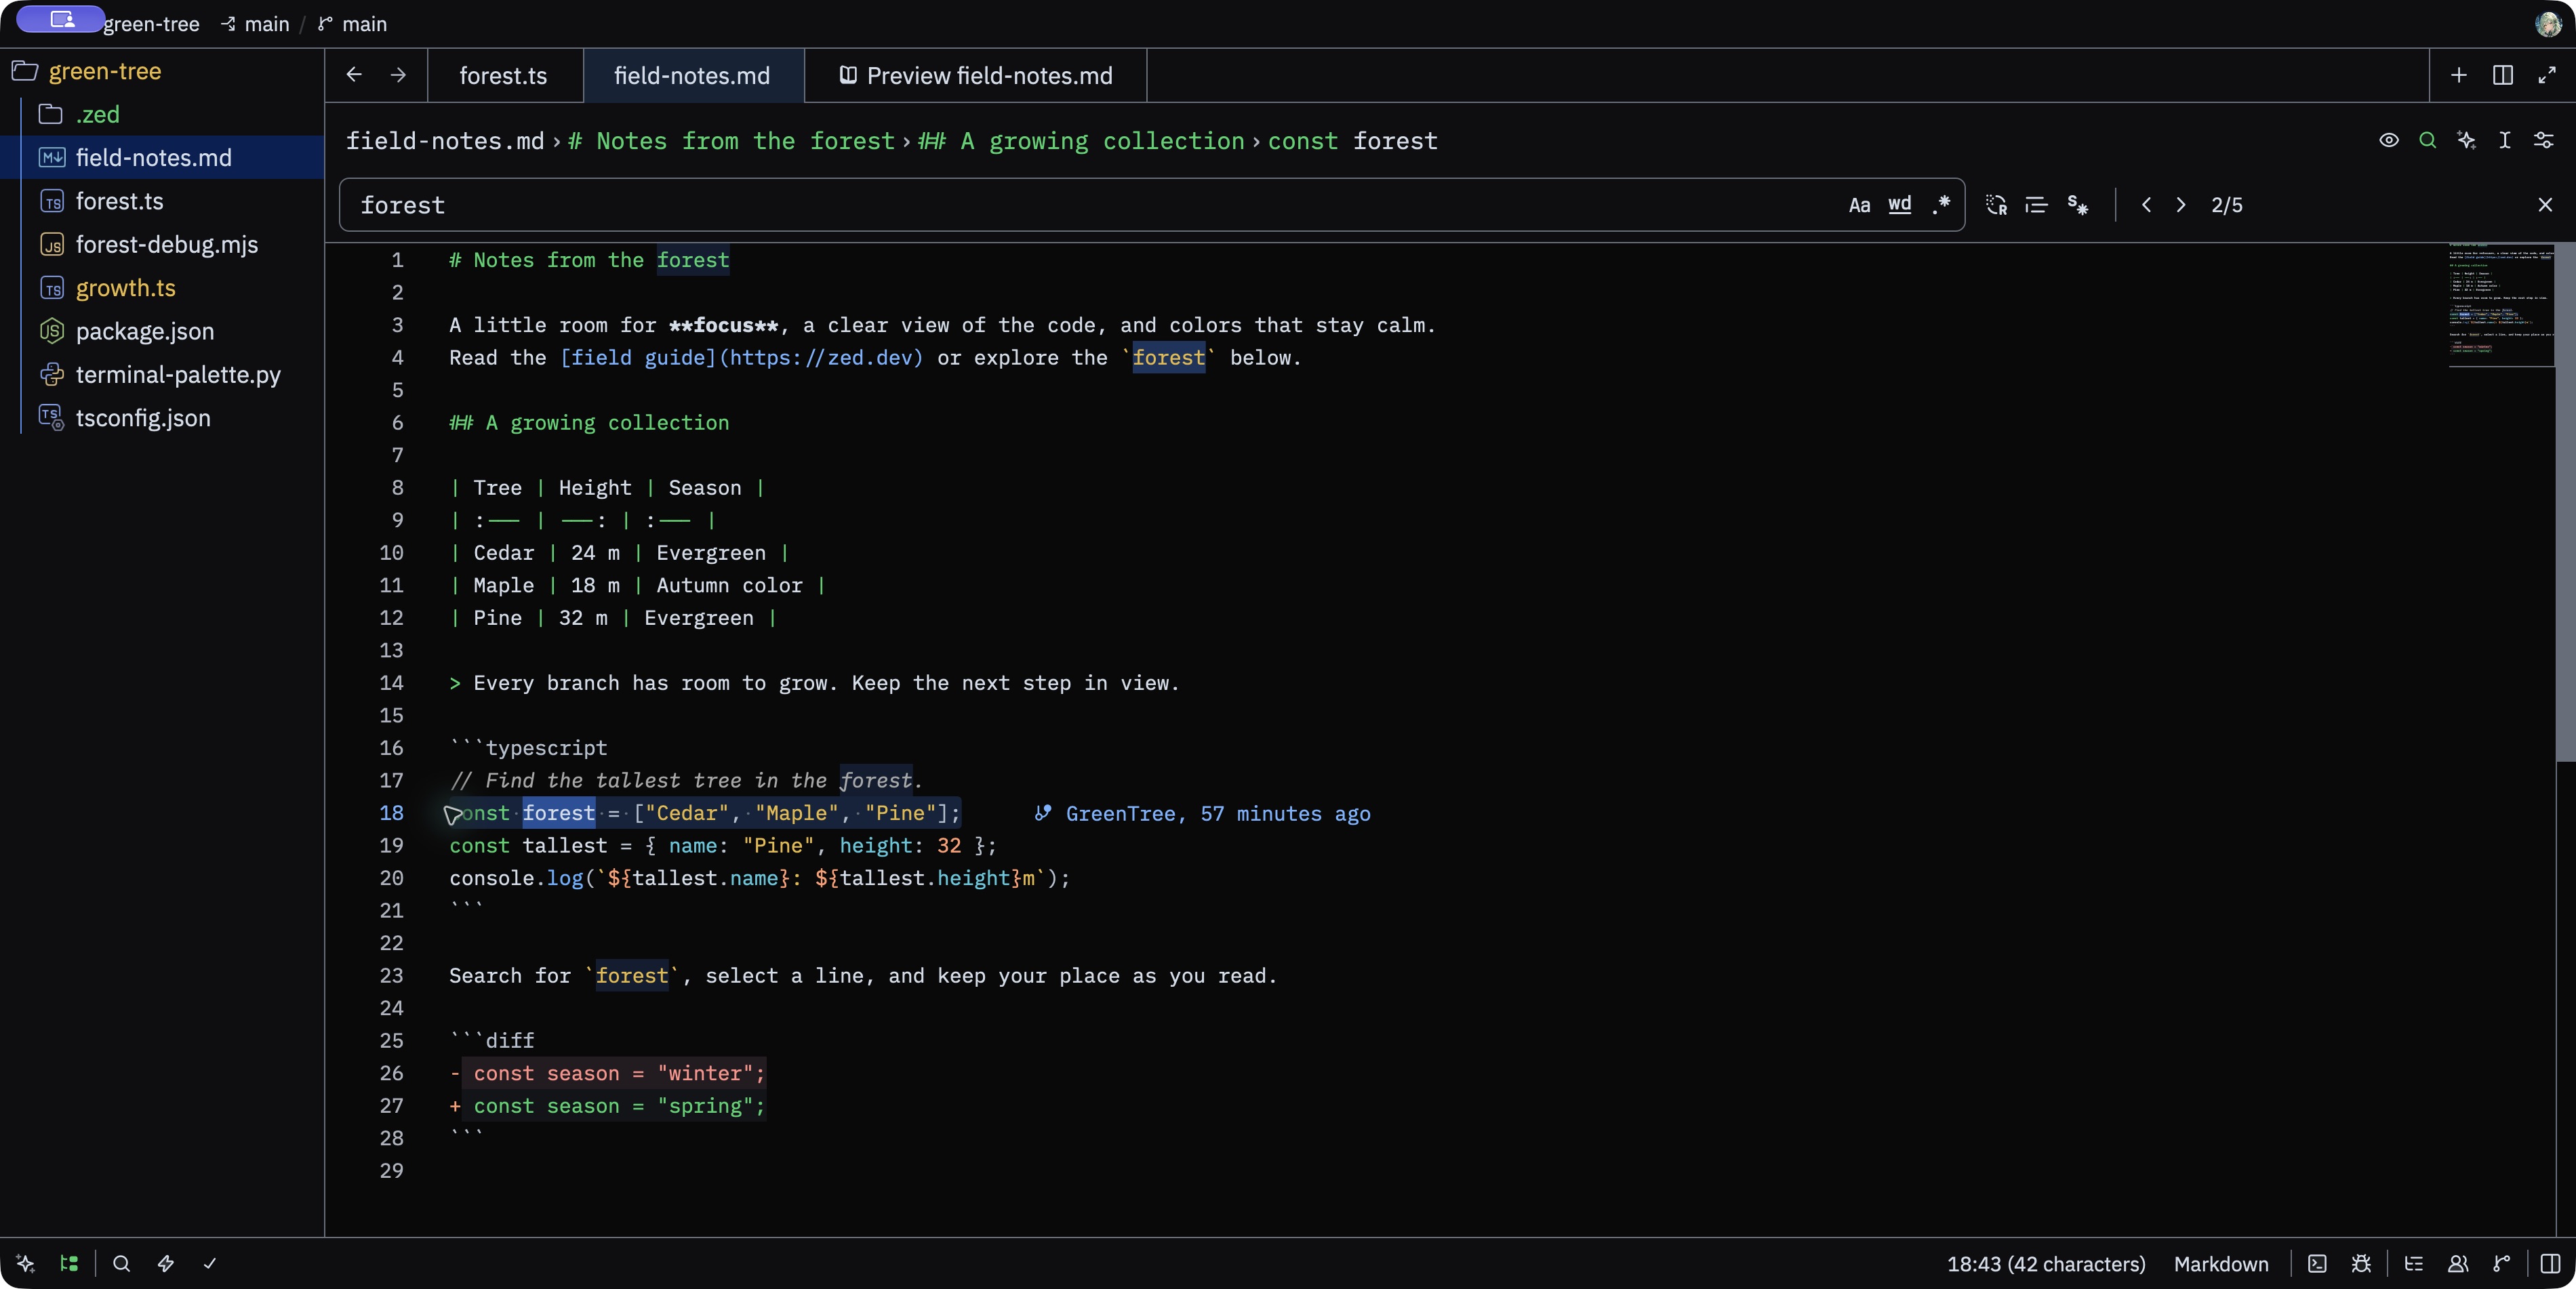2576x1289 pixels.
Task: Toggle the project panel tree icon in status bar
Action: click(x=69, y=1264)
